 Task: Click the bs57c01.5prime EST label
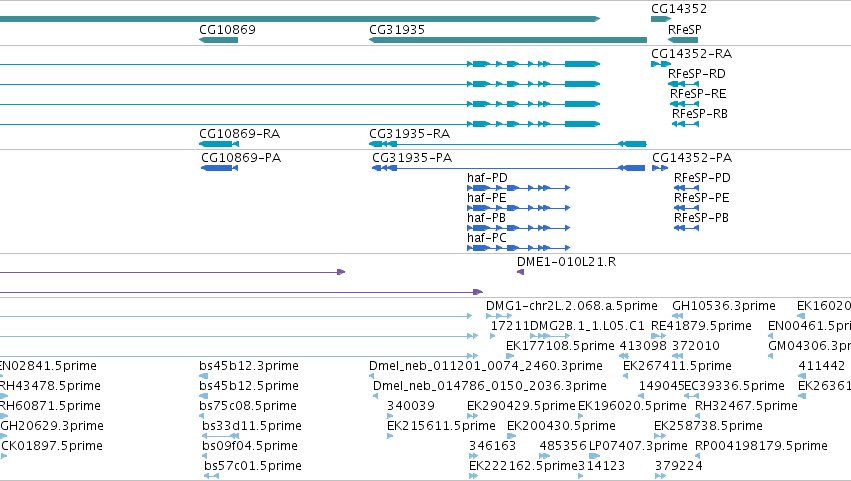[253, 467]
